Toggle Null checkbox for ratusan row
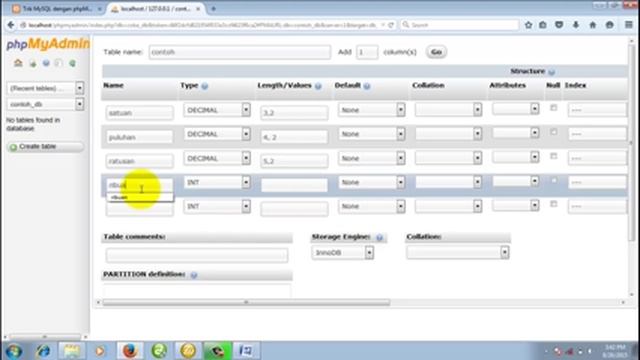 553,156
